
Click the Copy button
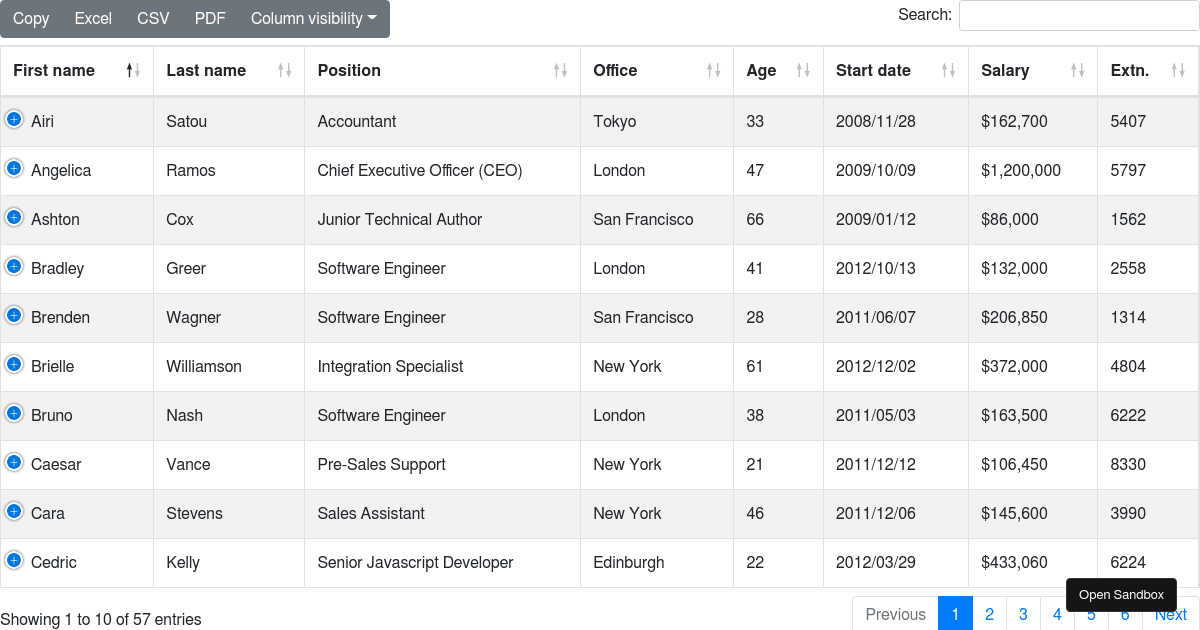click(x=30, y=18)
